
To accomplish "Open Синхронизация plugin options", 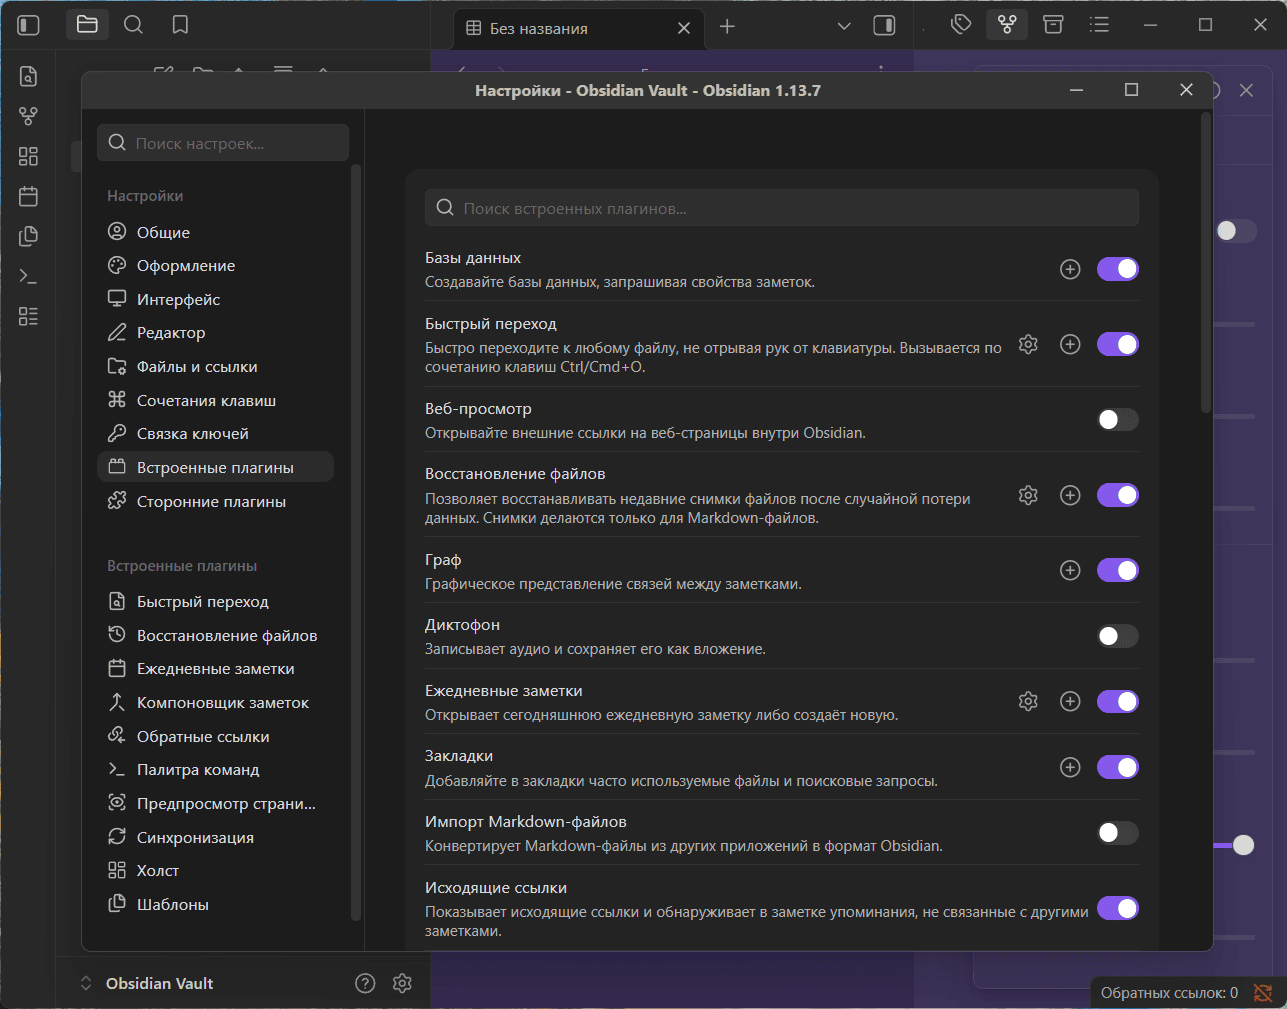I will pos(215,837).
